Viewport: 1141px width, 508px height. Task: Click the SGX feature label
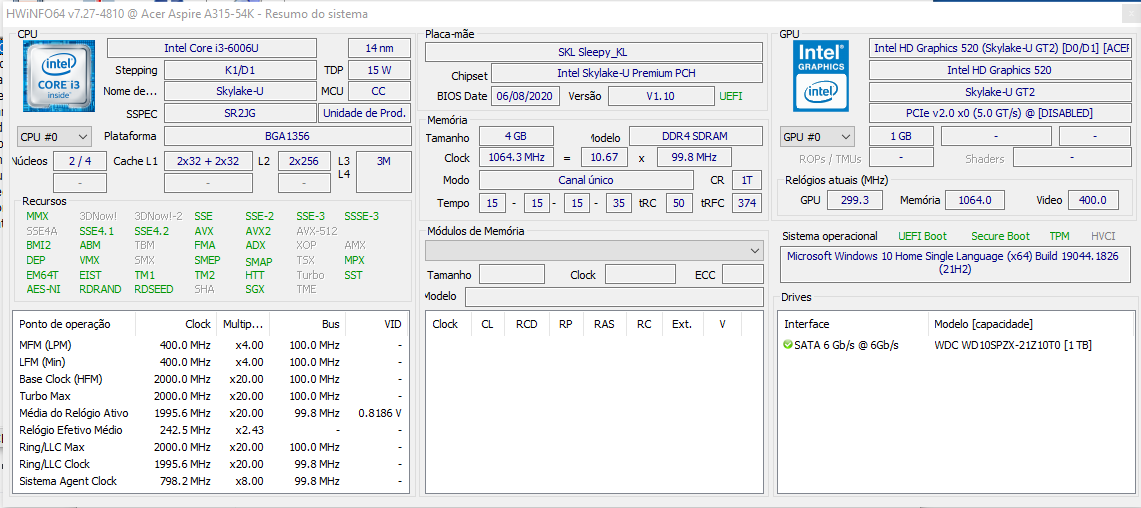tap(255, 289)
